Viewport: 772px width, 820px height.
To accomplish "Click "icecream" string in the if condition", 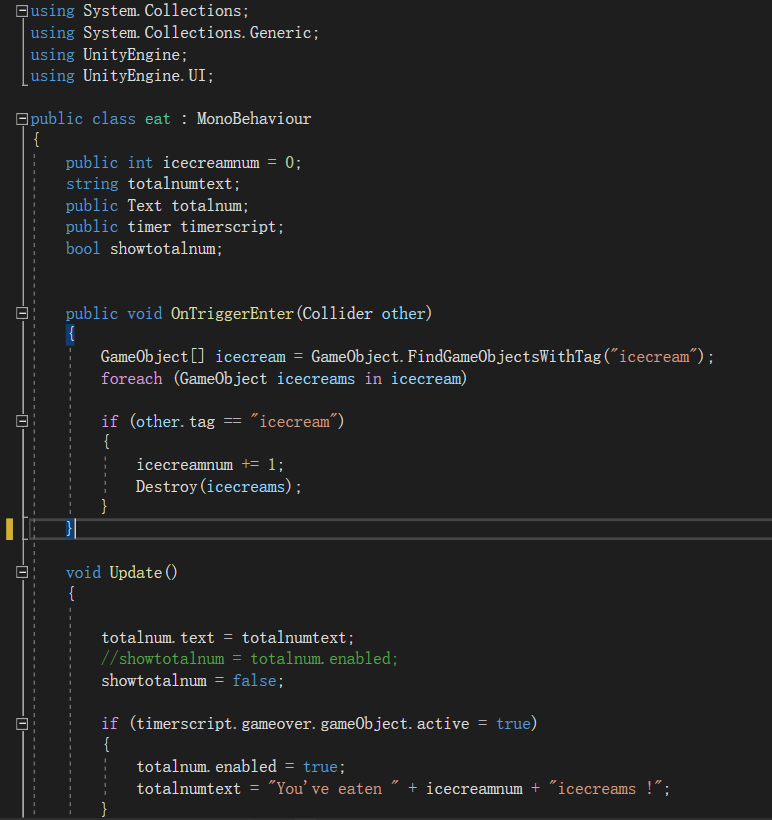I will pos(294,422).
